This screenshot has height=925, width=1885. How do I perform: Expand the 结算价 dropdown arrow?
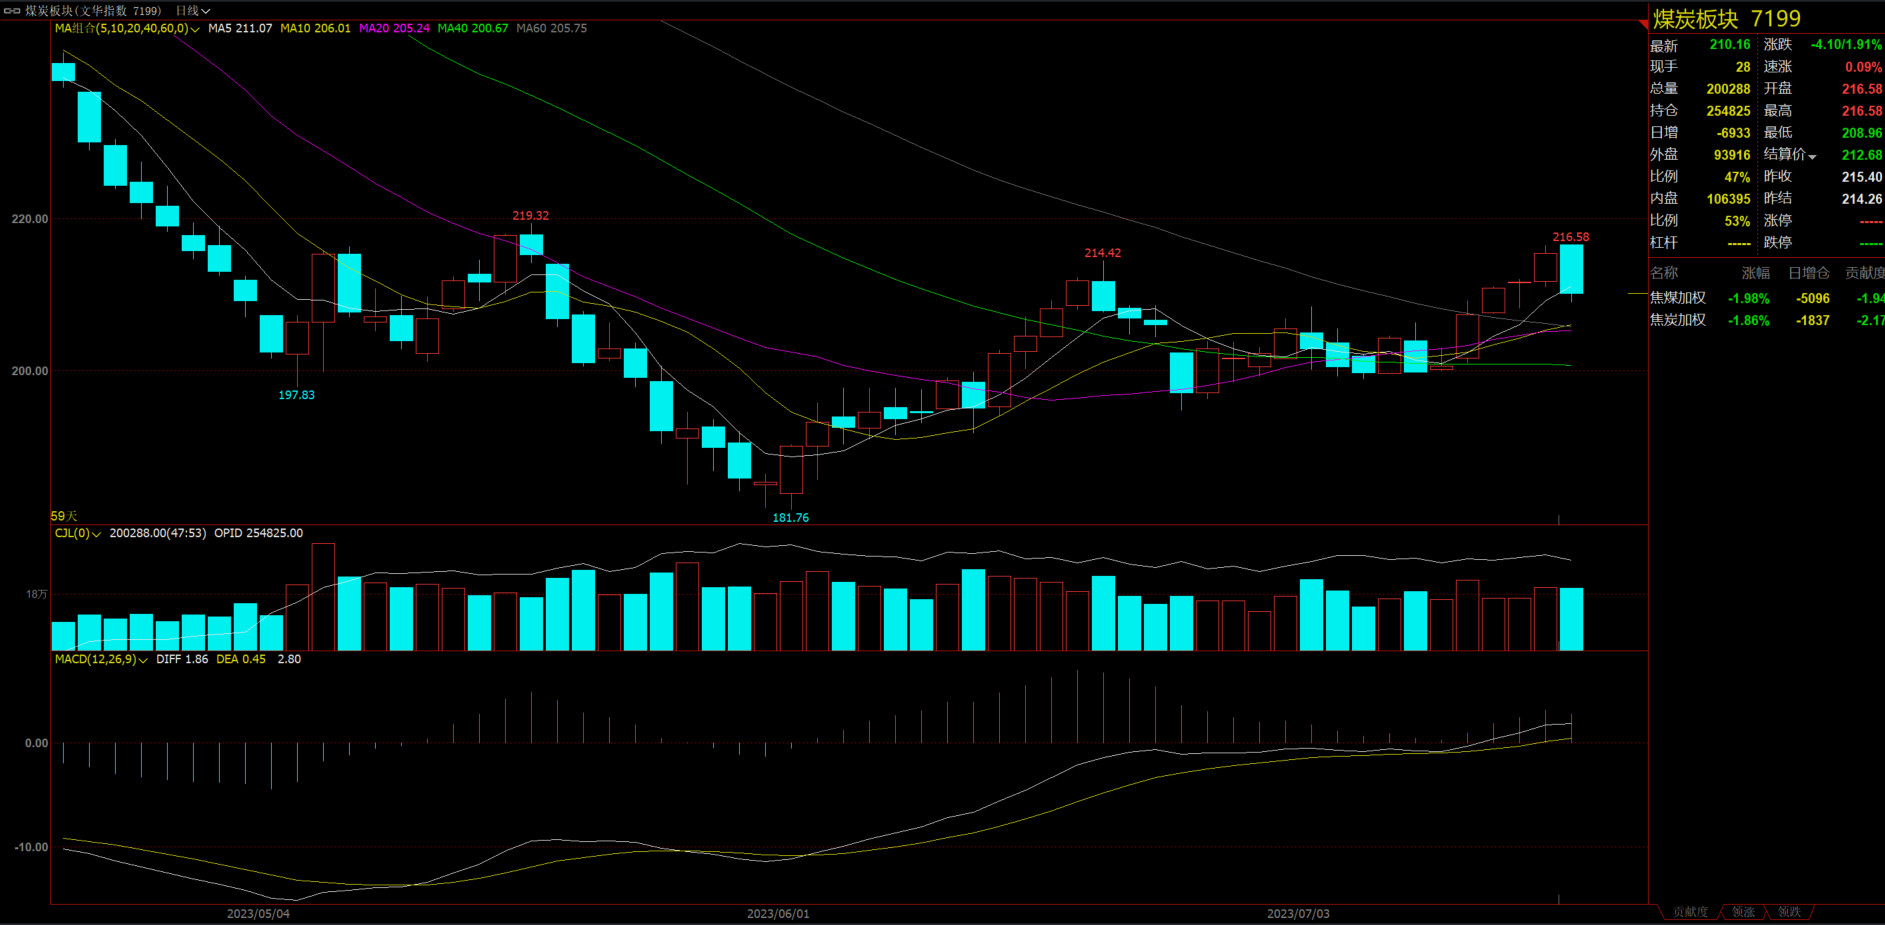pos(1812,156)
